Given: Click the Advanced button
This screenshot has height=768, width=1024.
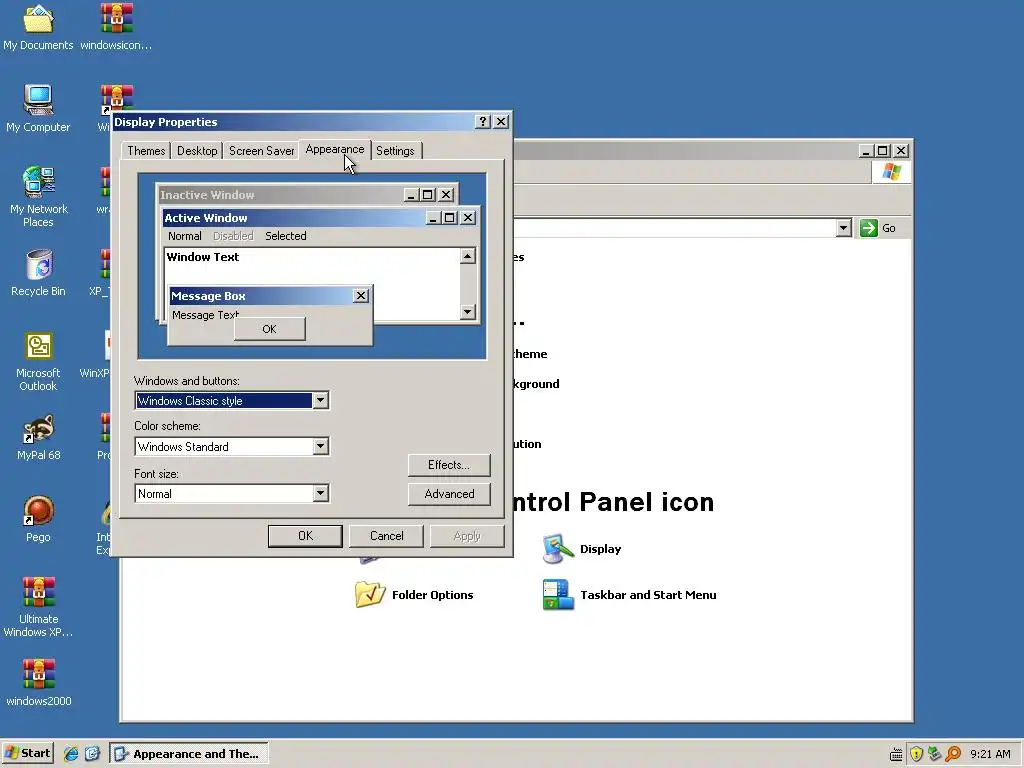Looking at the screenshot, I should click(449, 494).
